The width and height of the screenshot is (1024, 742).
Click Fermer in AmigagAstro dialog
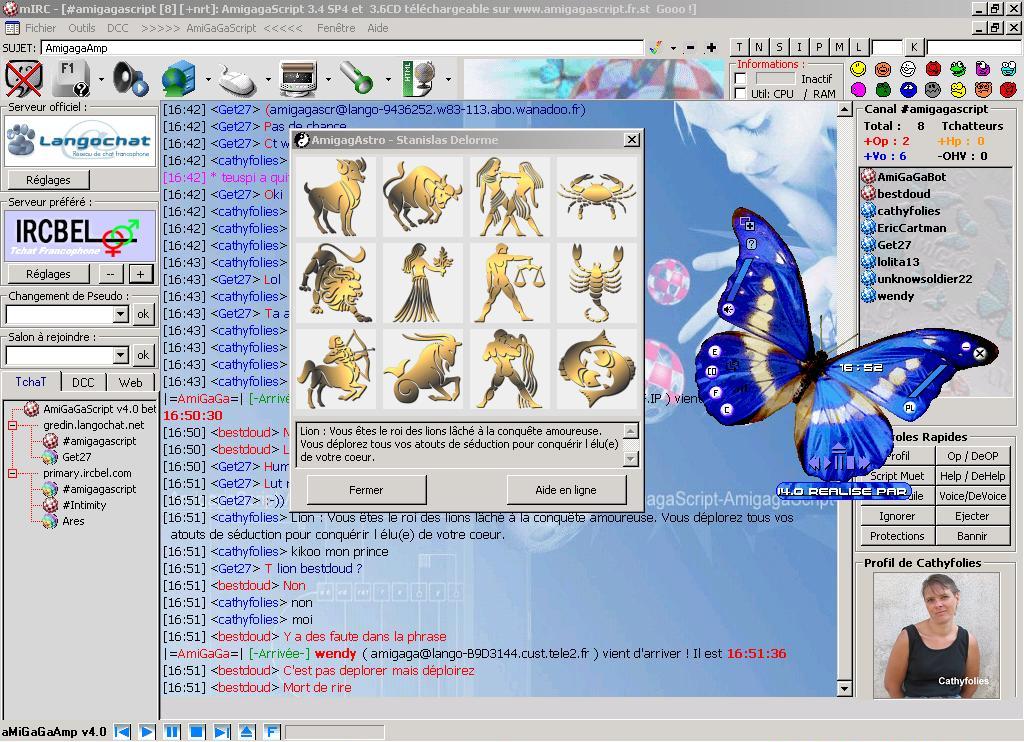click(x=366, y=490)
